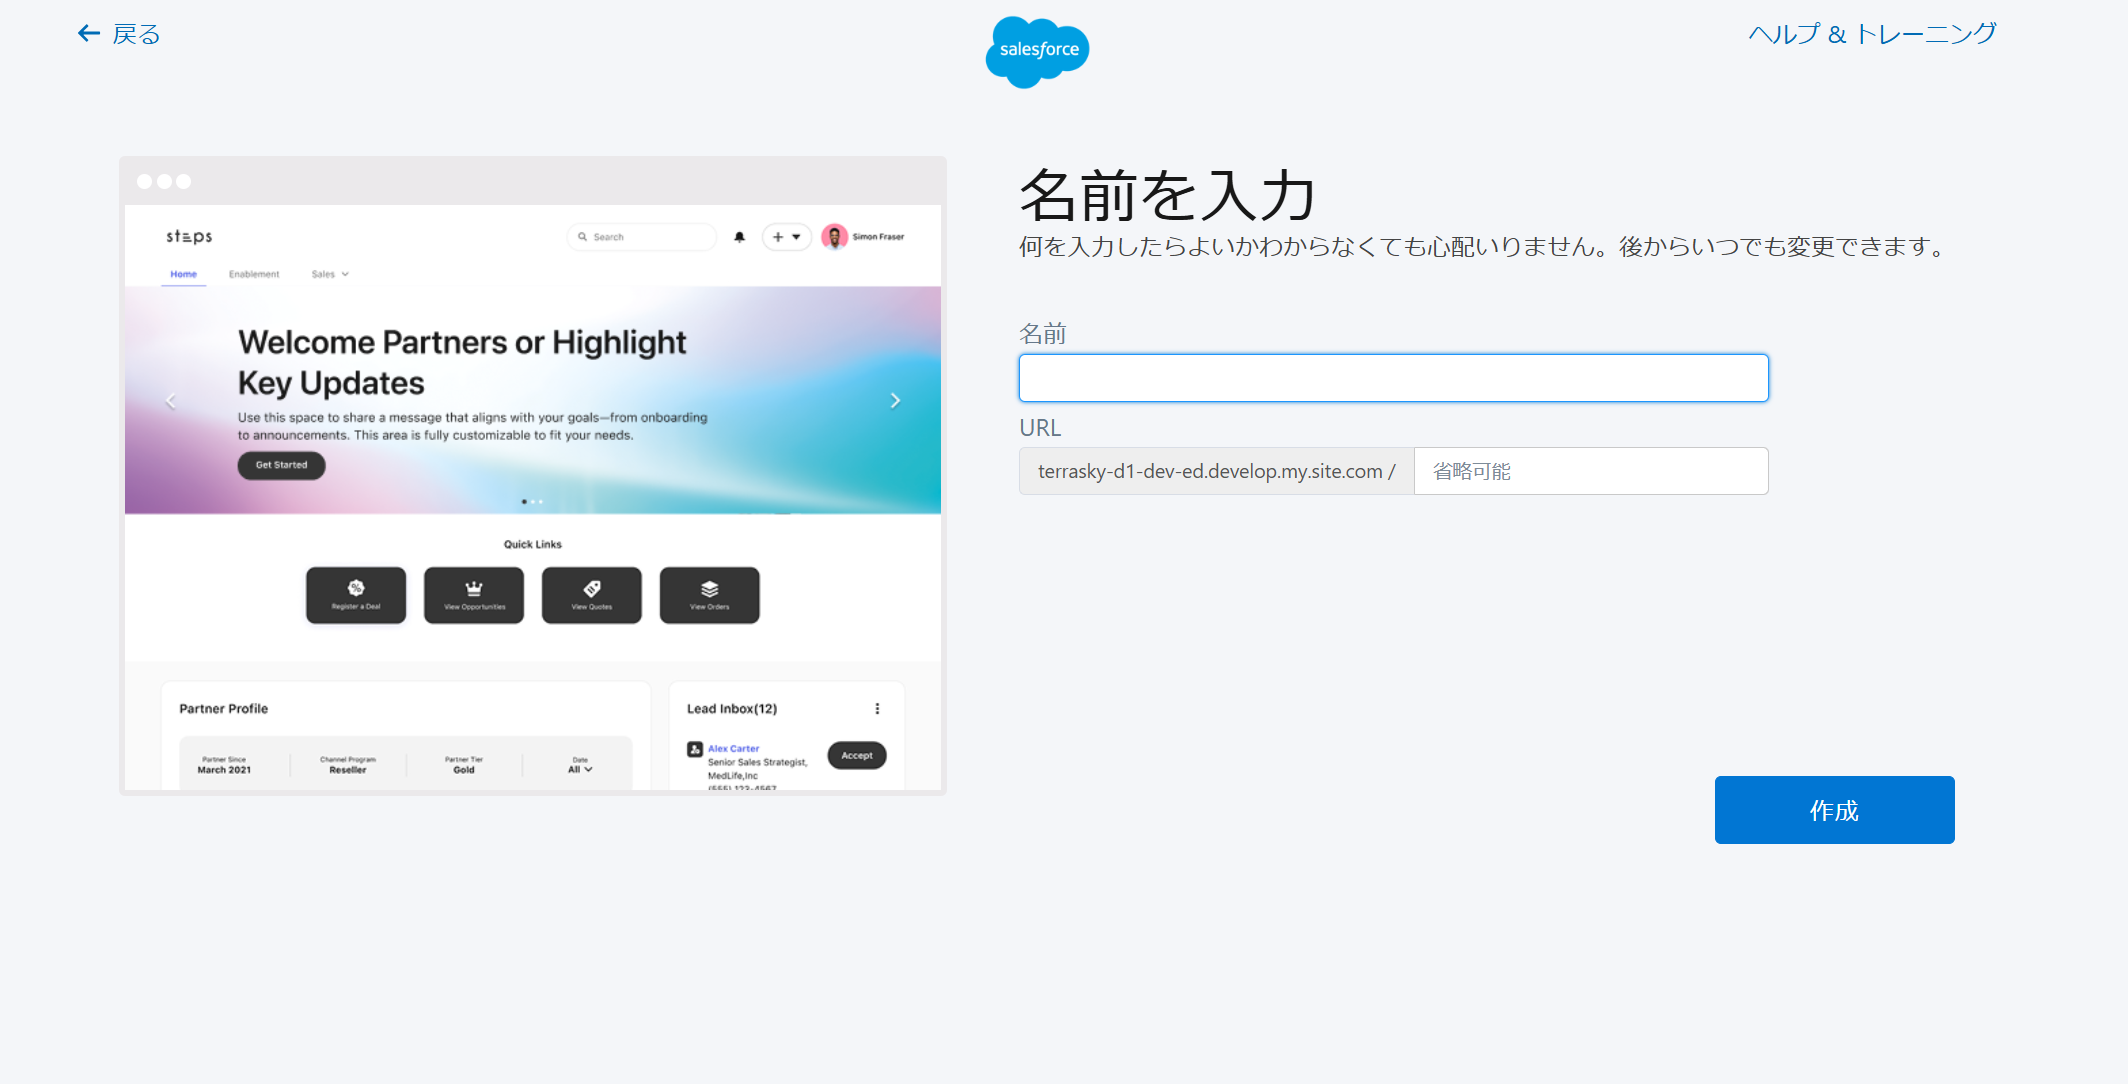Click the 作成 create button
Screen dimensions: 2128x1084
(x=1834, y=810)
